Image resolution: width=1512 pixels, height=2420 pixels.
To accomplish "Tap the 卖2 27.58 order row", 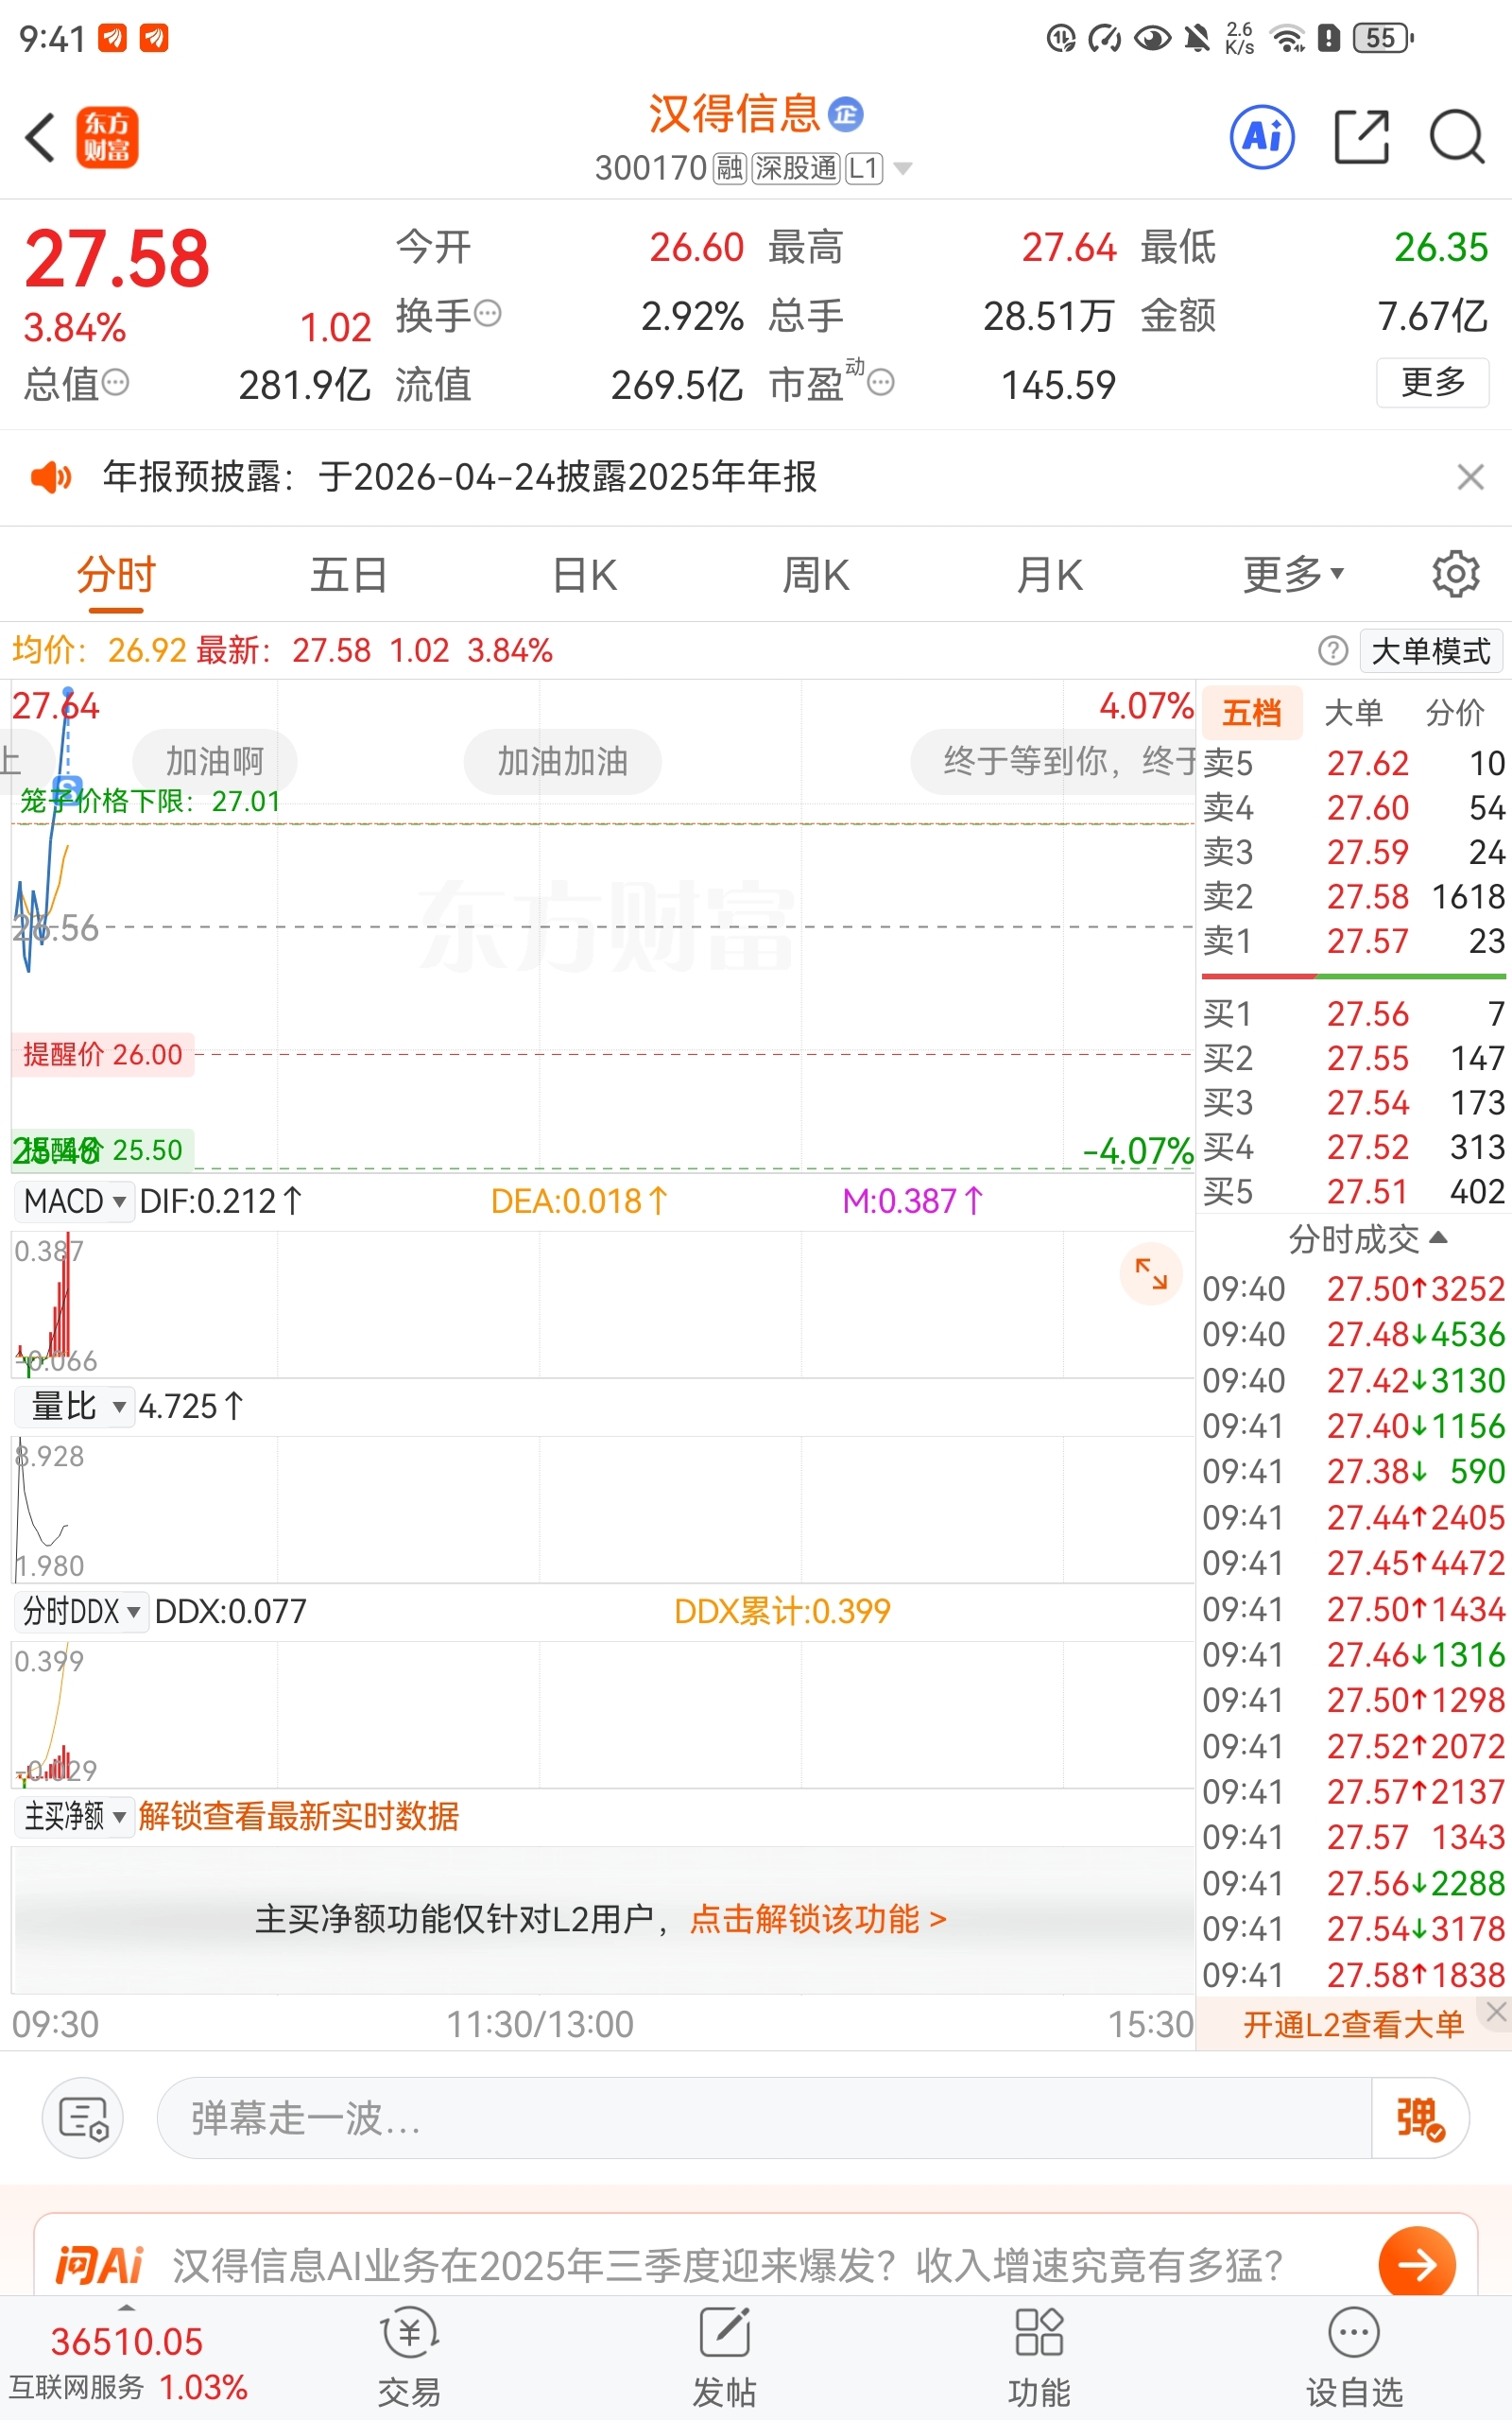I will [x=1354, y=897].
